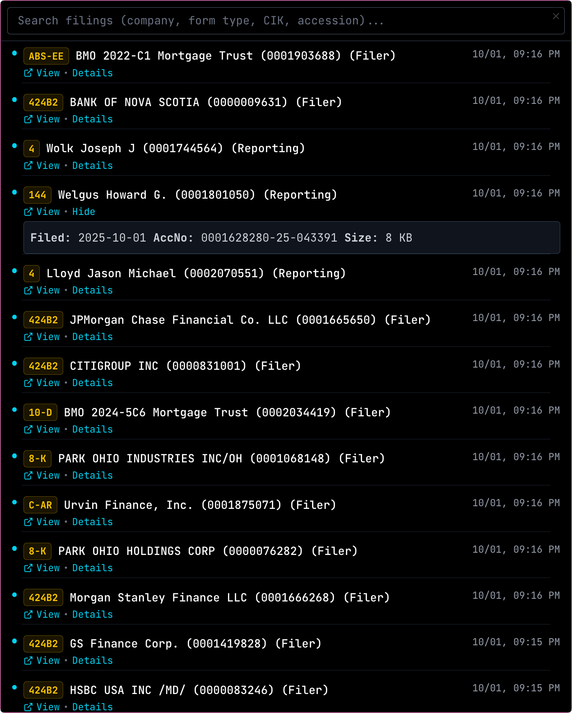Click external link icon for GS Finance Corp.
Image resolution: width=572 pixels, height=713 pixels.
(x=28, y=660)
